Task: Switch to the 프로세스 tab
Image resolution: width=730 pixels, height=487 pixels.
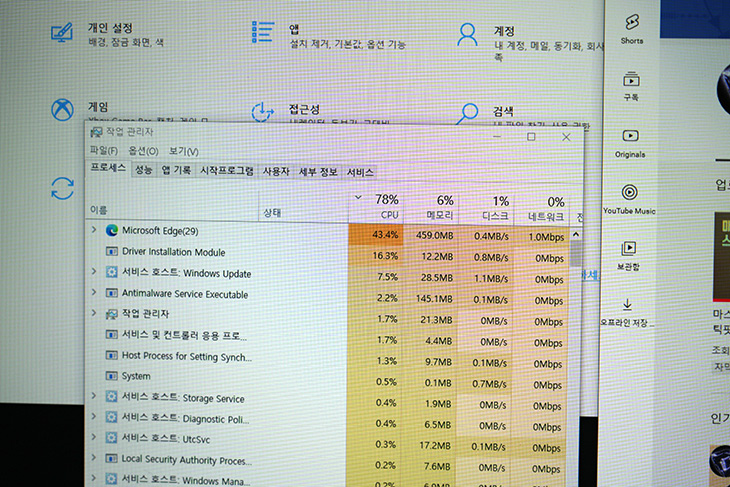Action: (x=108, y=168)
